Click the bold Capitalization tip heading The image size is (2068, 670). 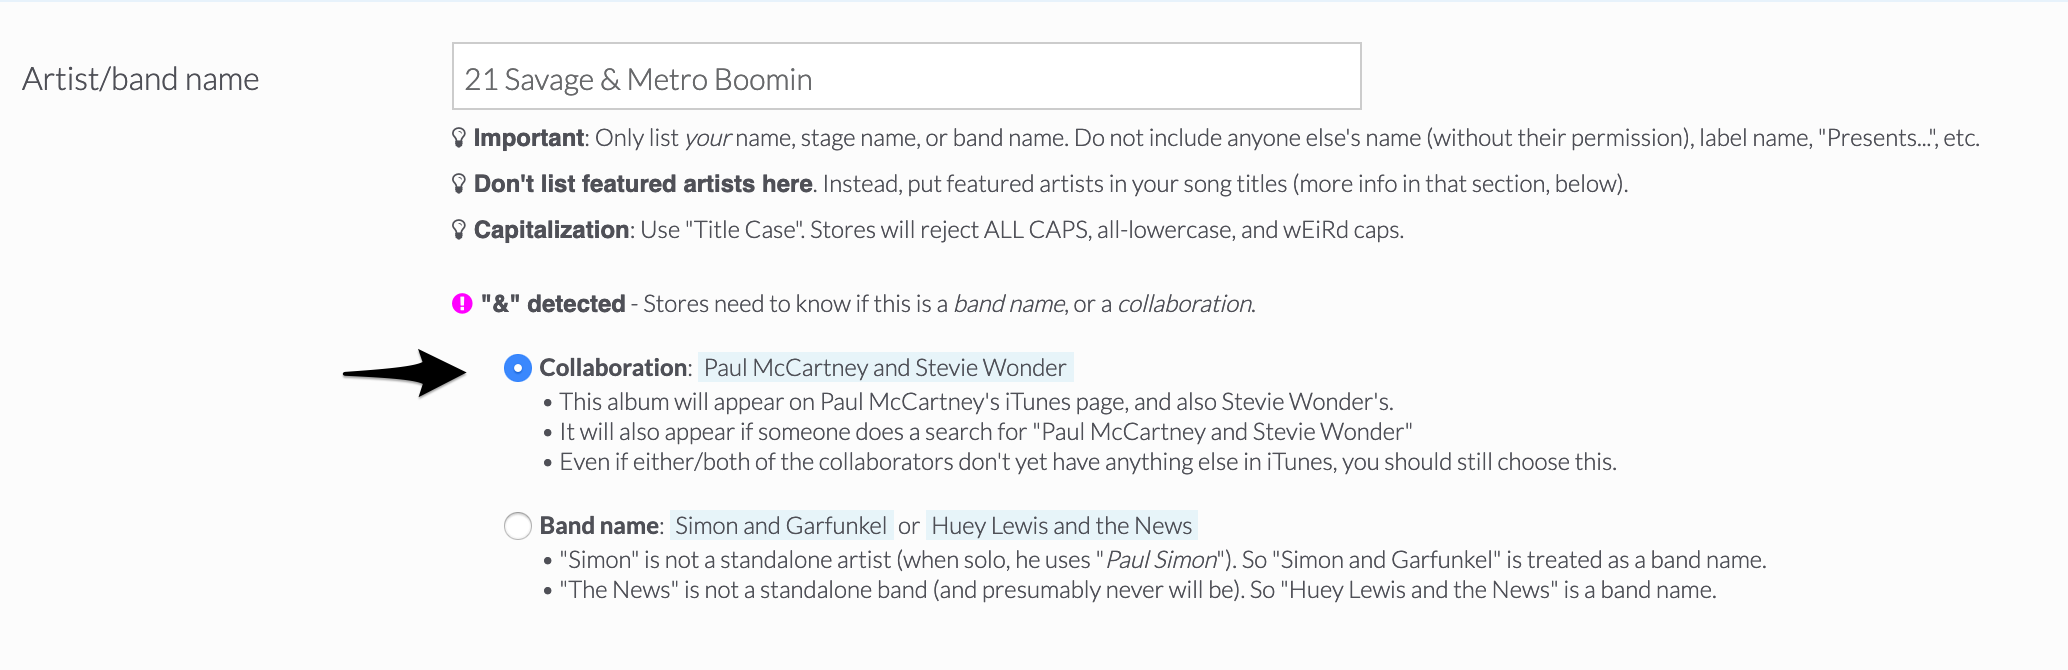[551, 230]
